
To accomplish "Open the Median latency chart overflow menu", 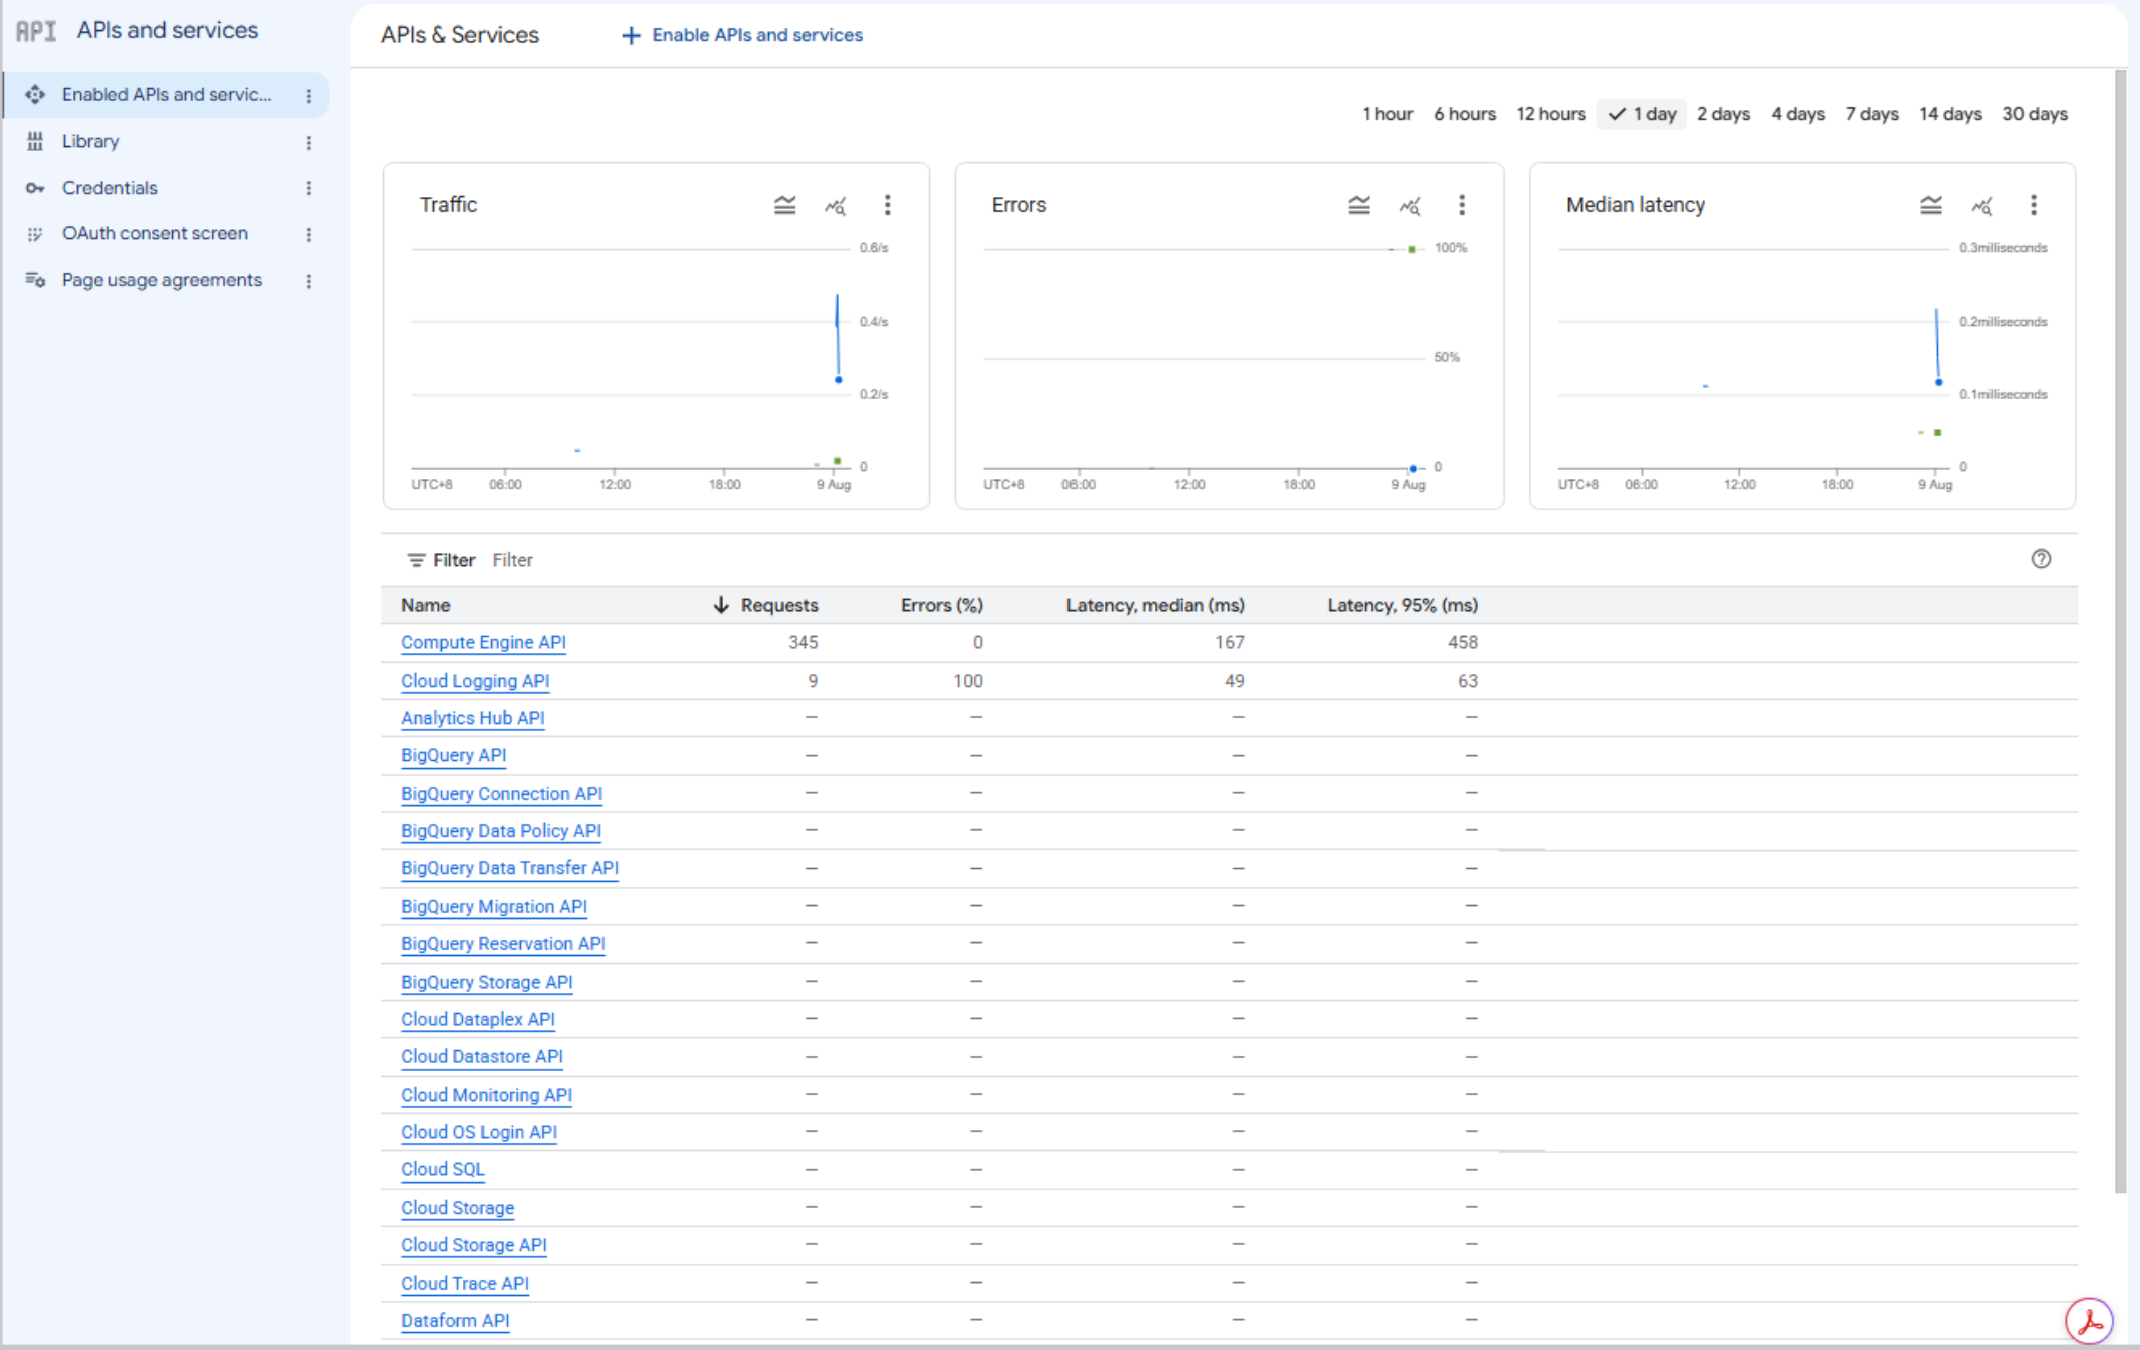I will coord(2034,205).
